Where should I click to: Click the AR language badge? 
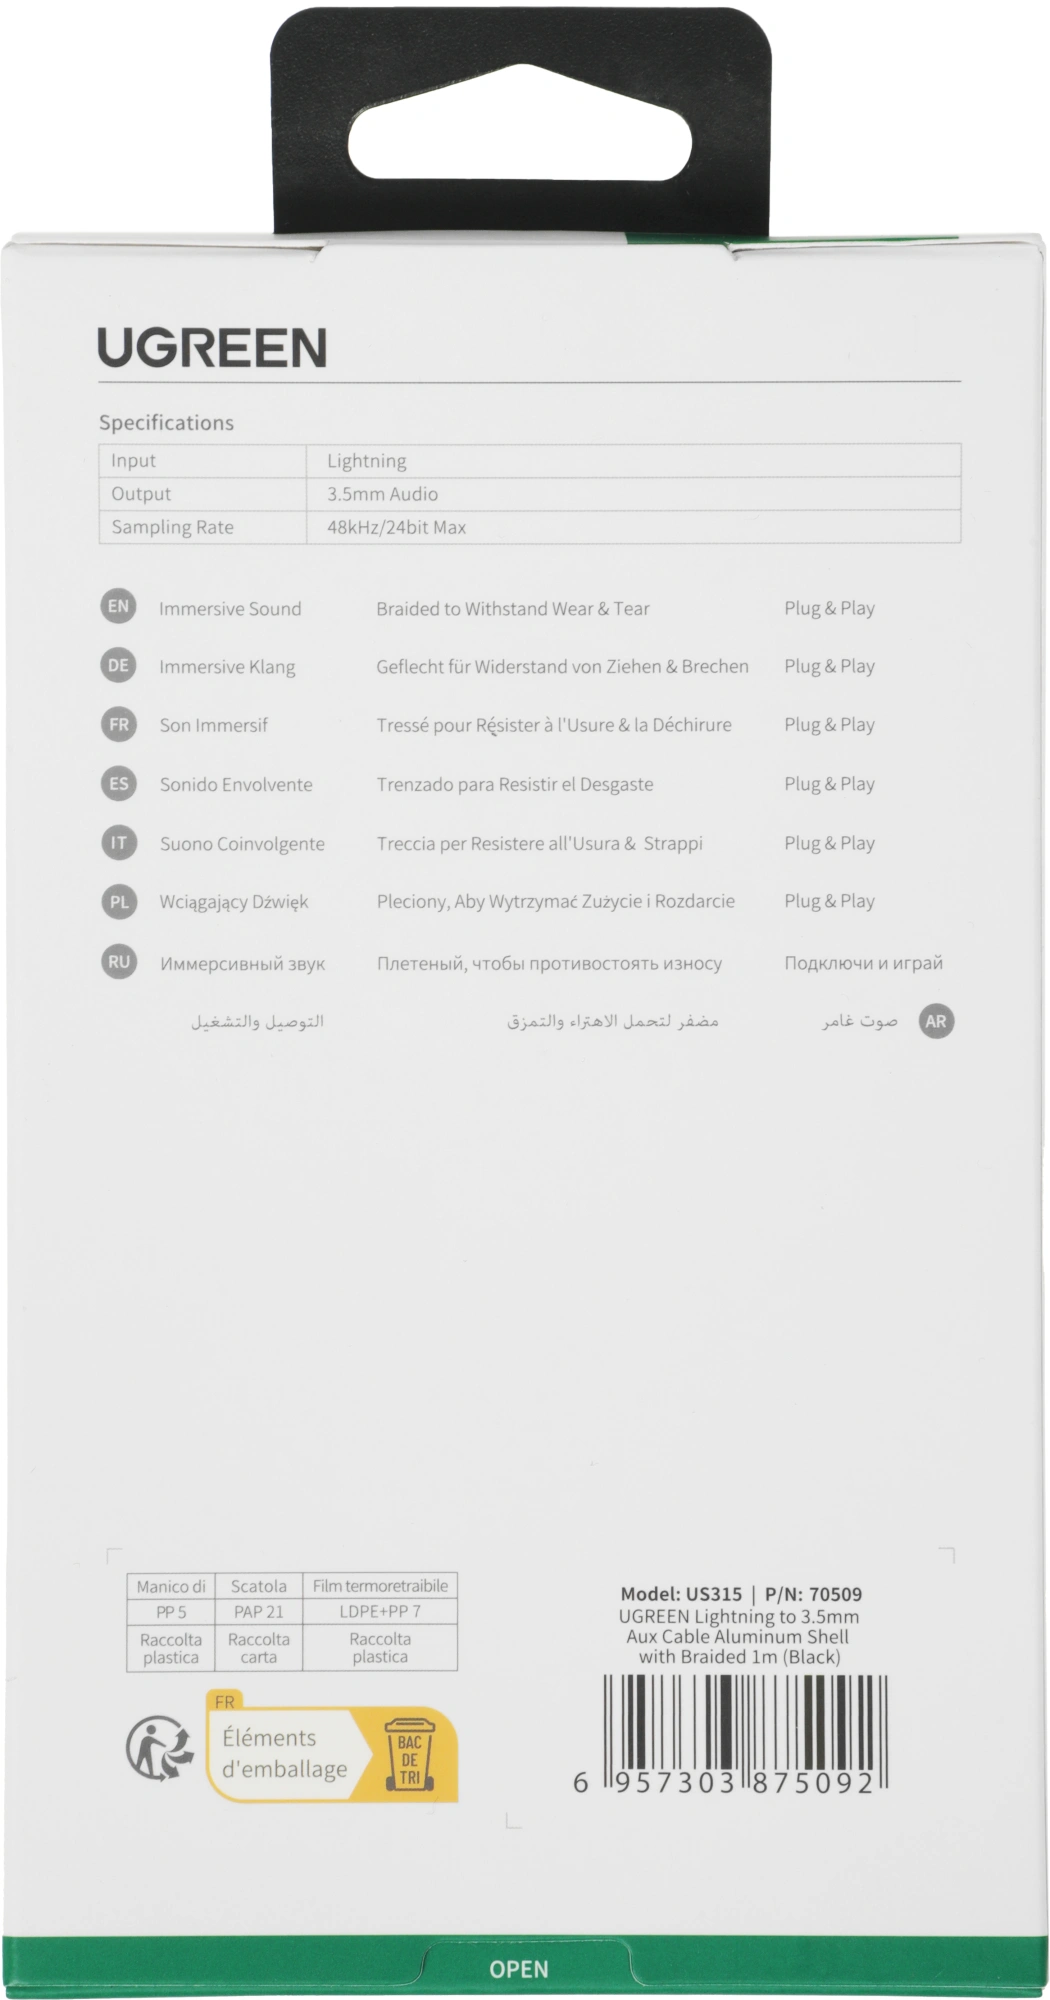point(935,1021)
